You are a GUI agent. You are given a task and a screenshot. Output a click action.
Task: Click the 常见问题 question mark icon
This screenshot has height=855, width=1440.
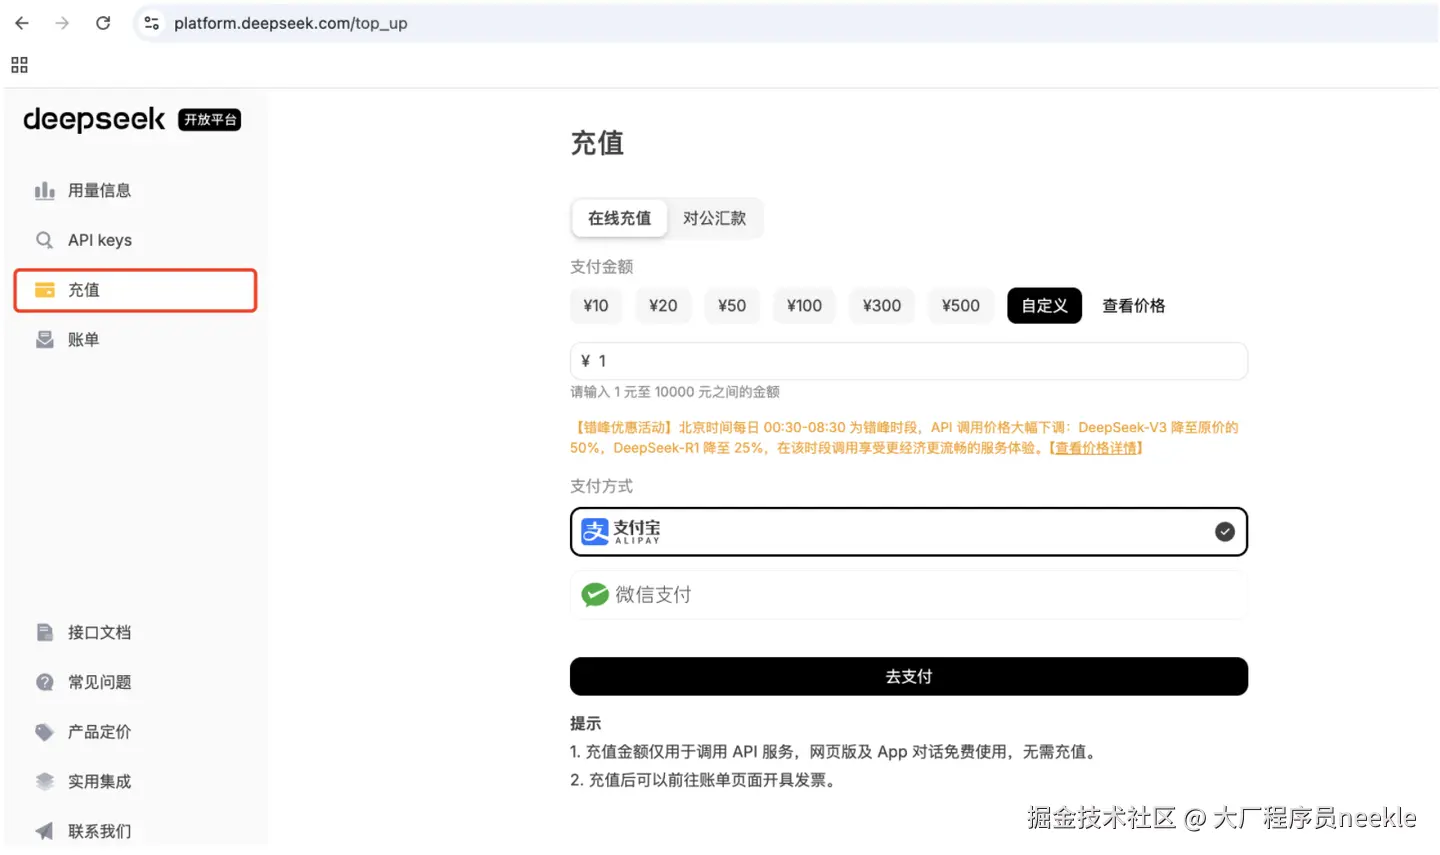[x=45, y=682]
